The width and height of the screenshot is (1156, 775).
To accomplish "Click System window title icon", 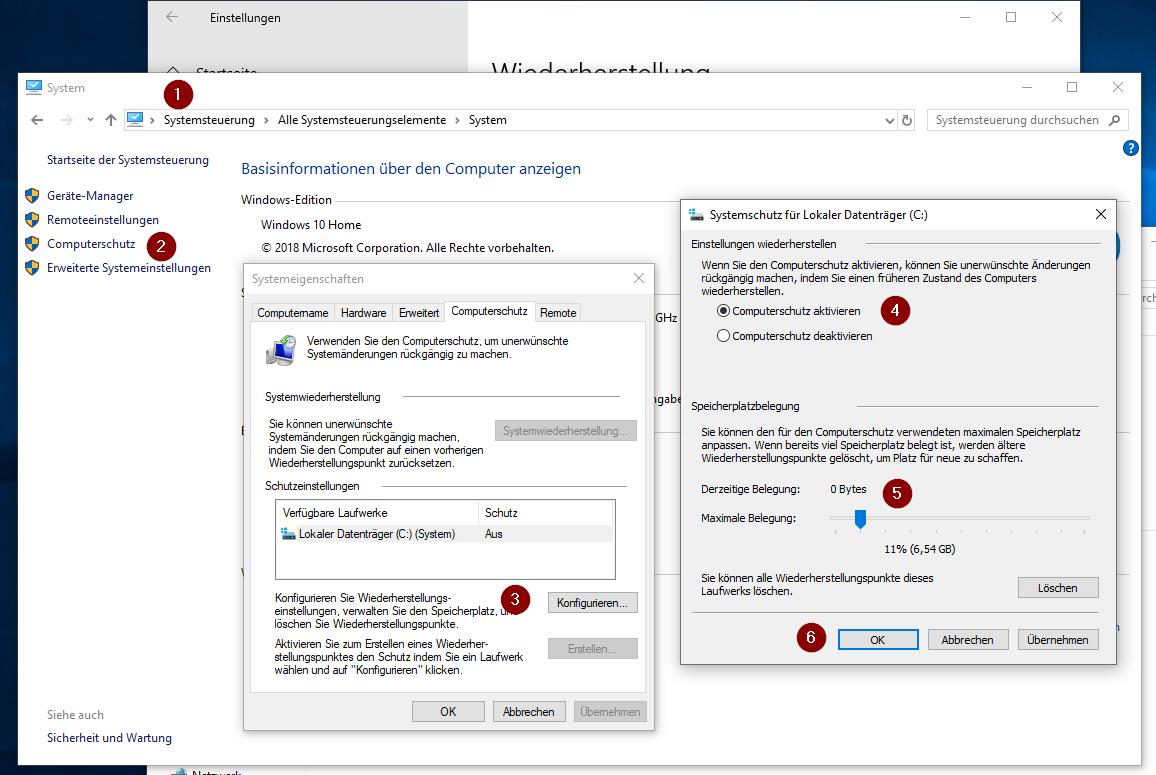I will 34,87.
